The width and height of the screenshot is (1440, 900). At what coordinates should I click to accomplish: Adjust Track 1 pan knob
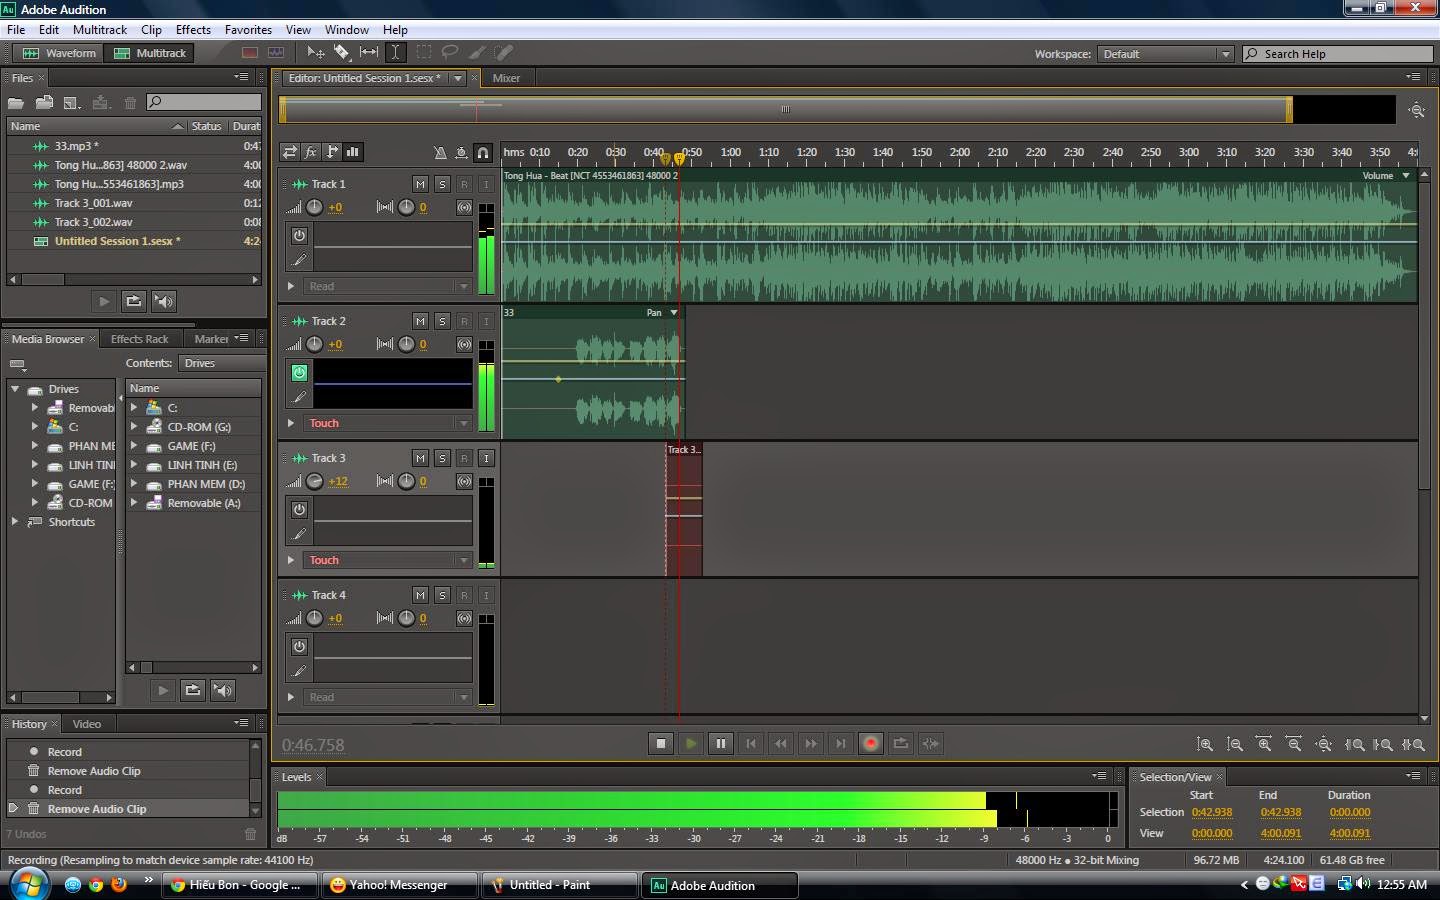[406, 207]
